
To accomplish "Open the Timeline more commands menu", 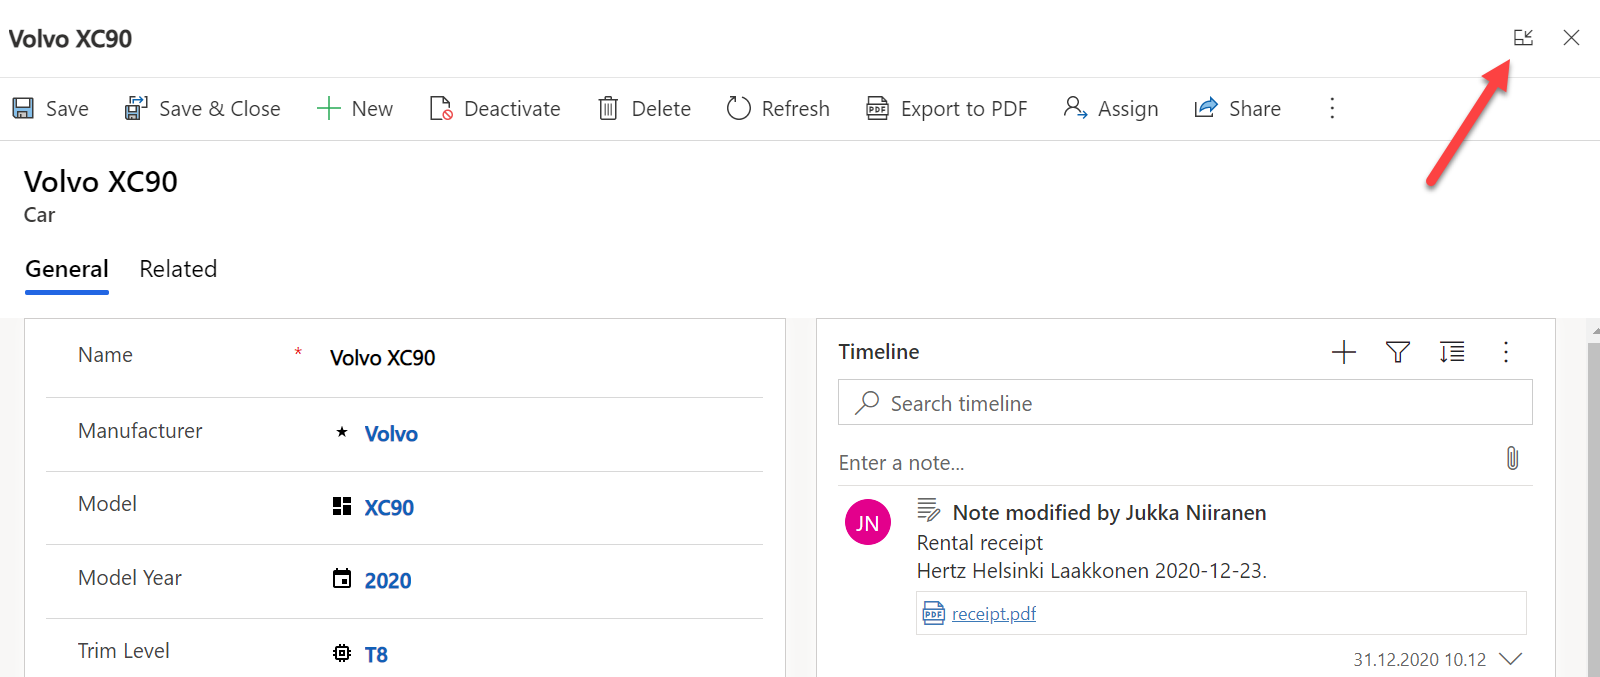I will tap(1506, 352).
